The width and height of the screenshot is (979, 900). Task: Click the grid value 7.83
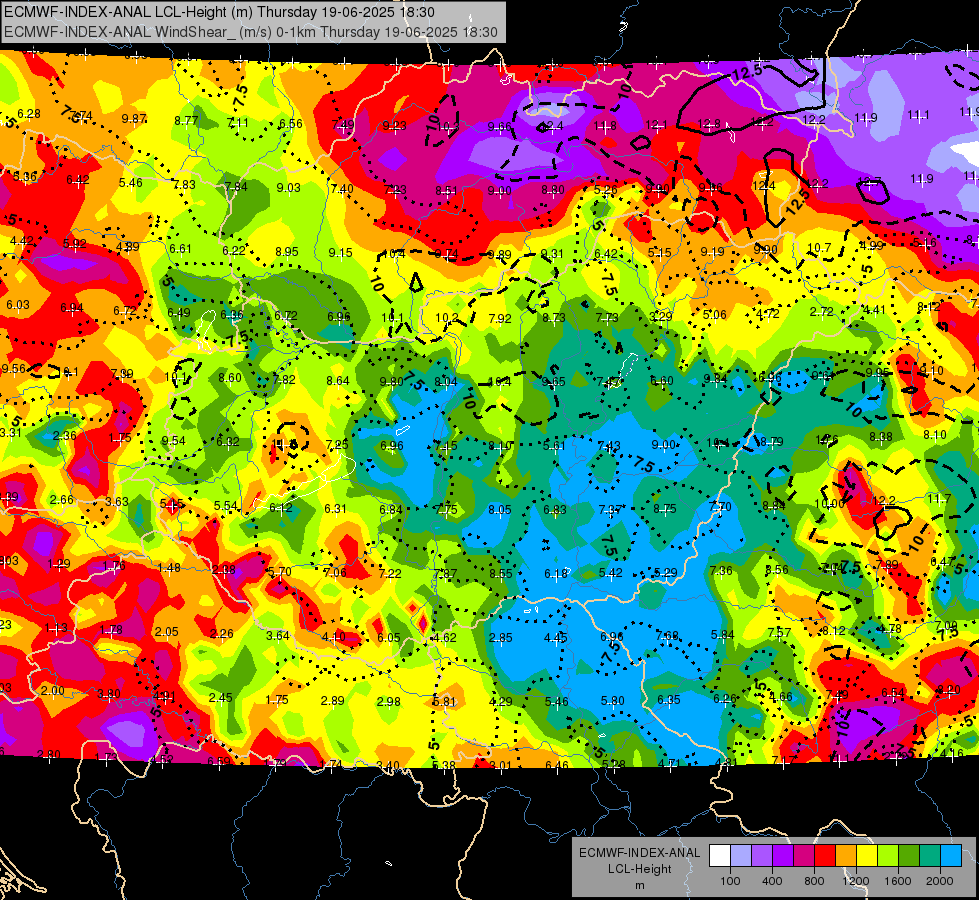click(184, 185)
